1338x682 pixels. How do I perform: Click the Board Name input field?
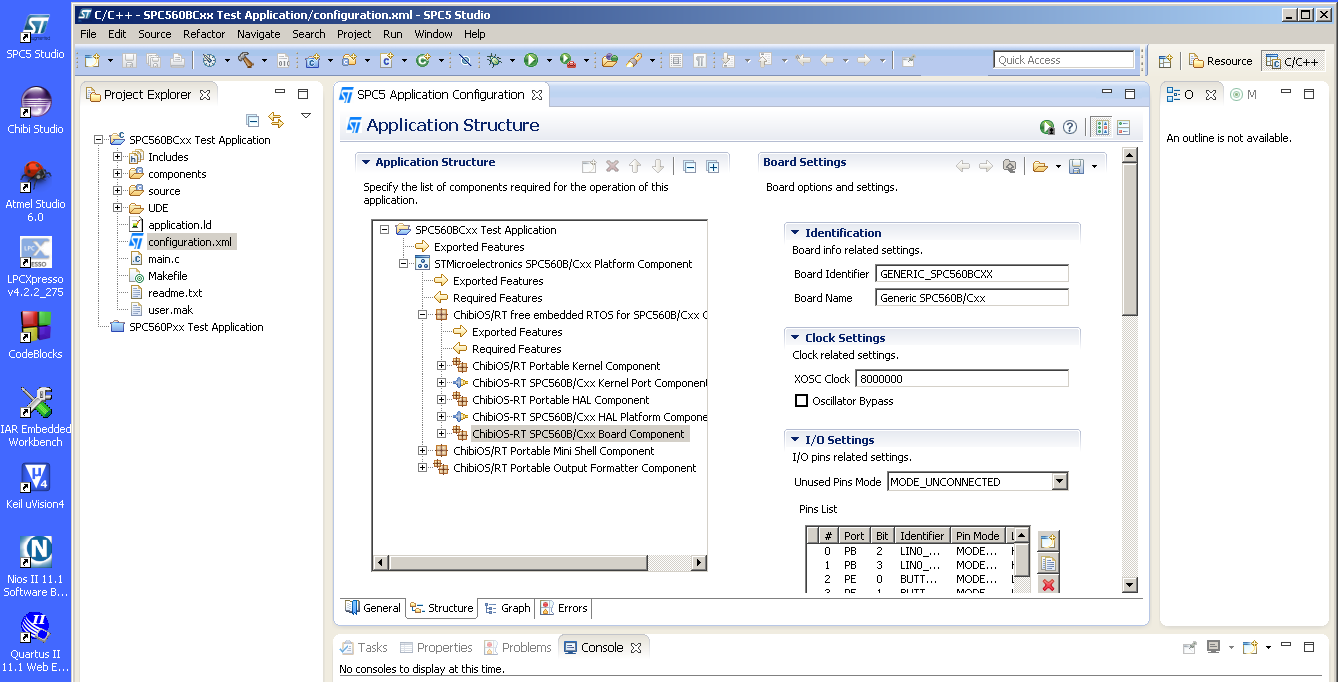(x=972, y=298)
